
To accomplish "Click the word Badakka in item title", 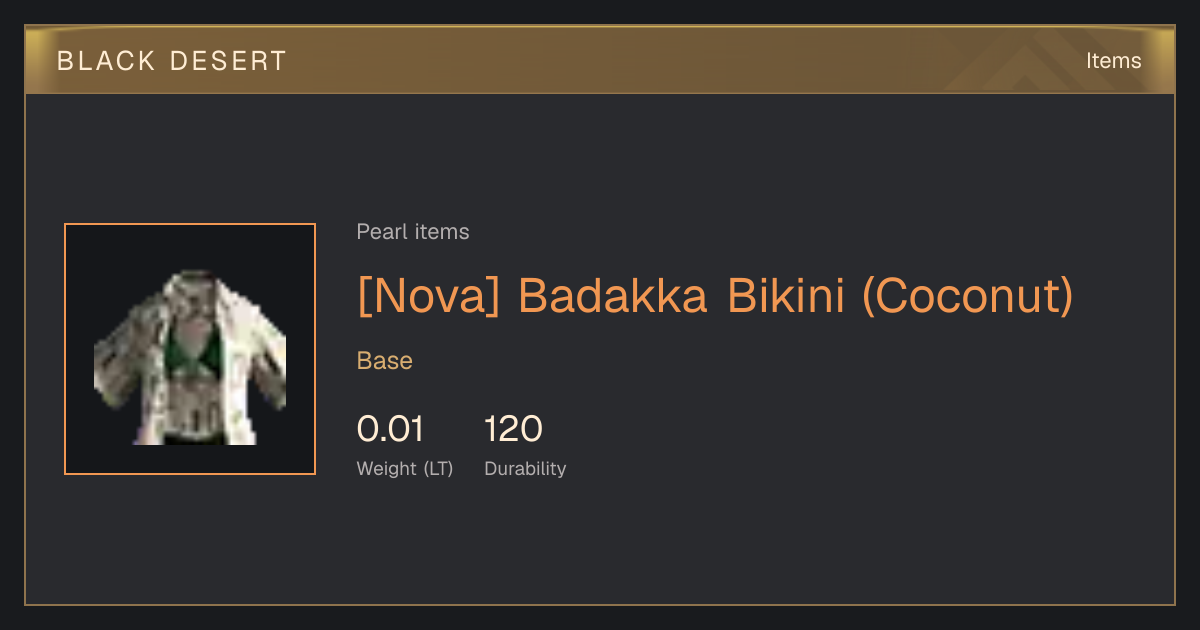I will click(615, 296).
